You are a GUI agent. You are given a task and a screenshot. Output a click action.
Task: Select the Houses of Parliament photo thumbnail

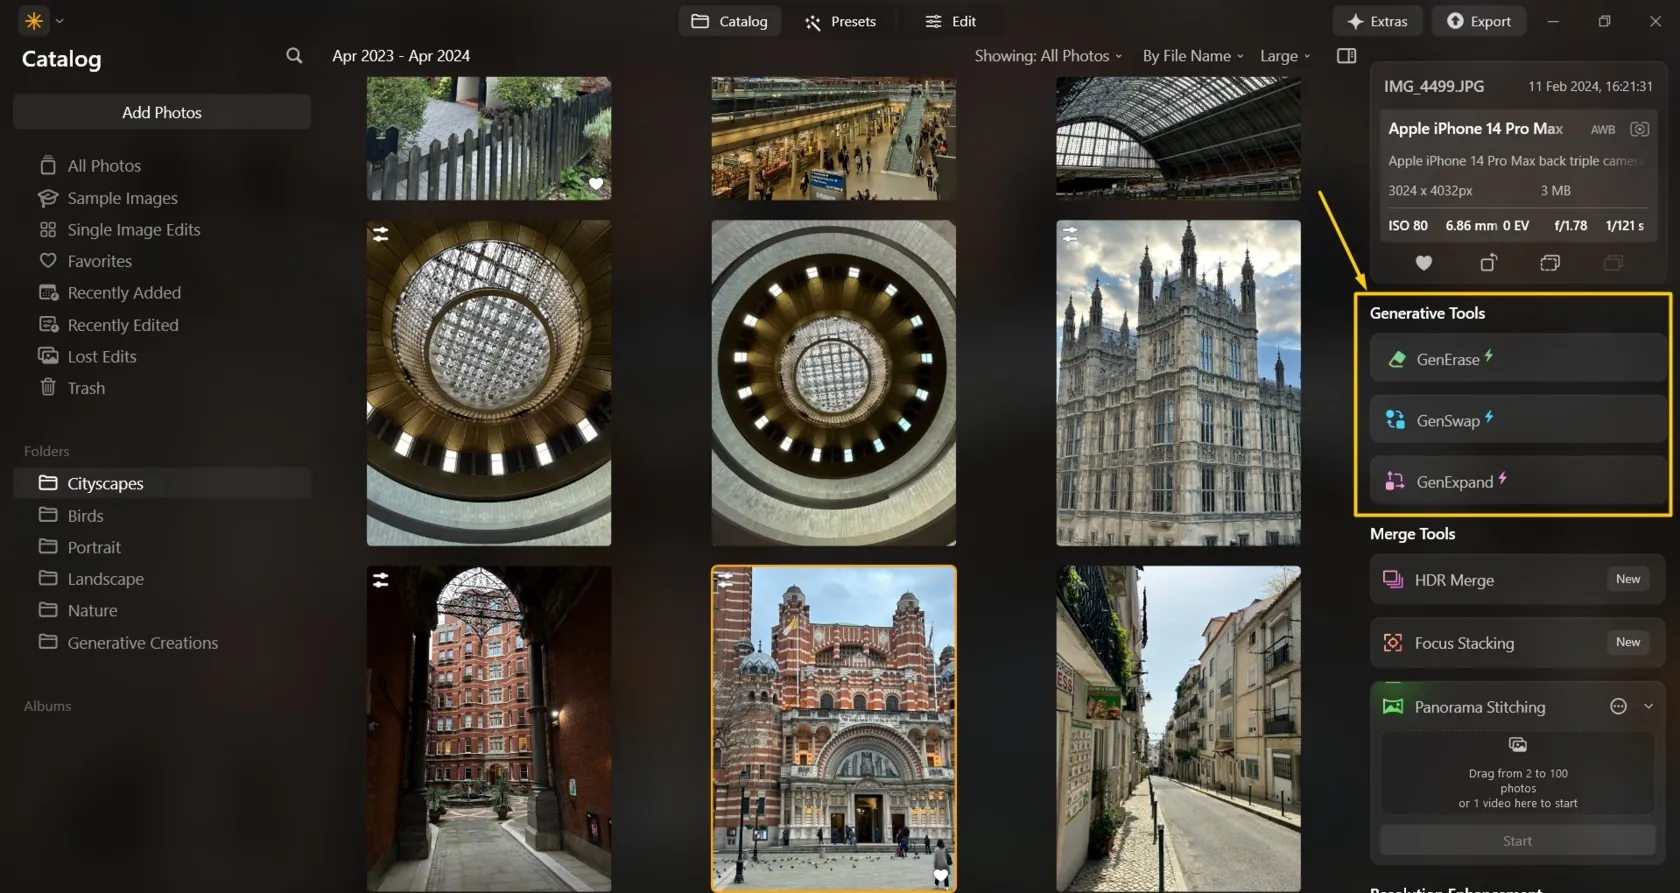click(x=1178, y=383)
